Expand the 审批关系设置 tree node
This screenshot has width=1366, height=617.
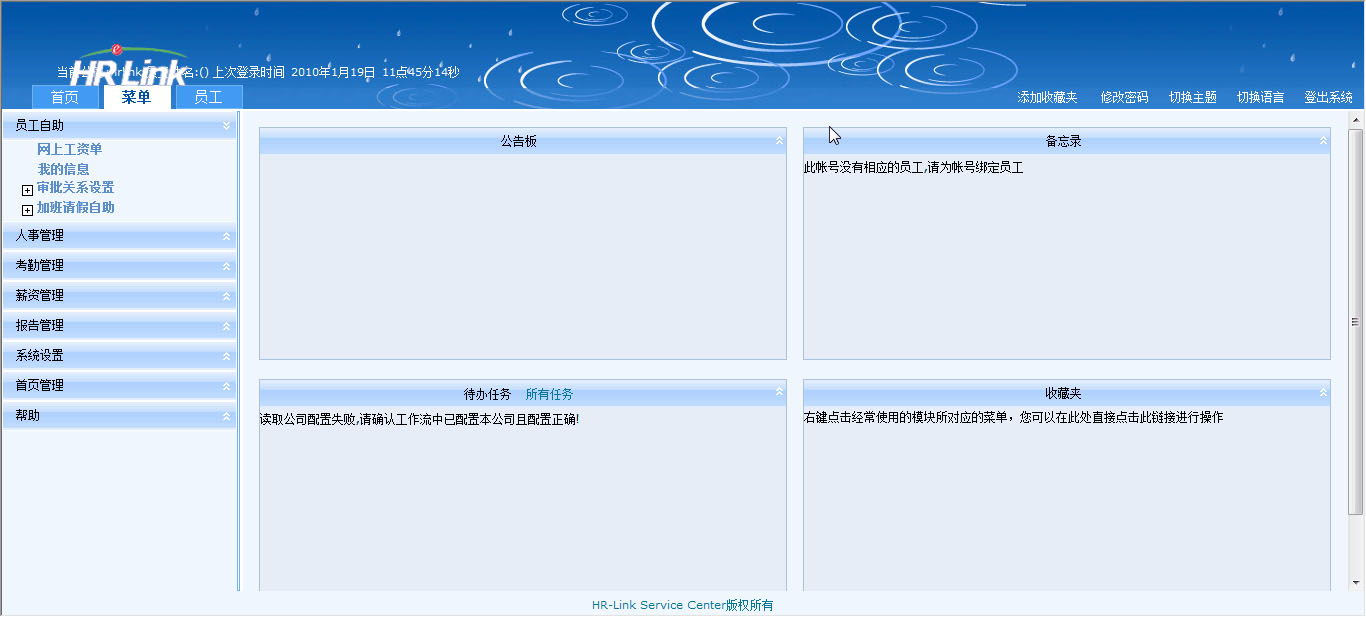point(27,190)
